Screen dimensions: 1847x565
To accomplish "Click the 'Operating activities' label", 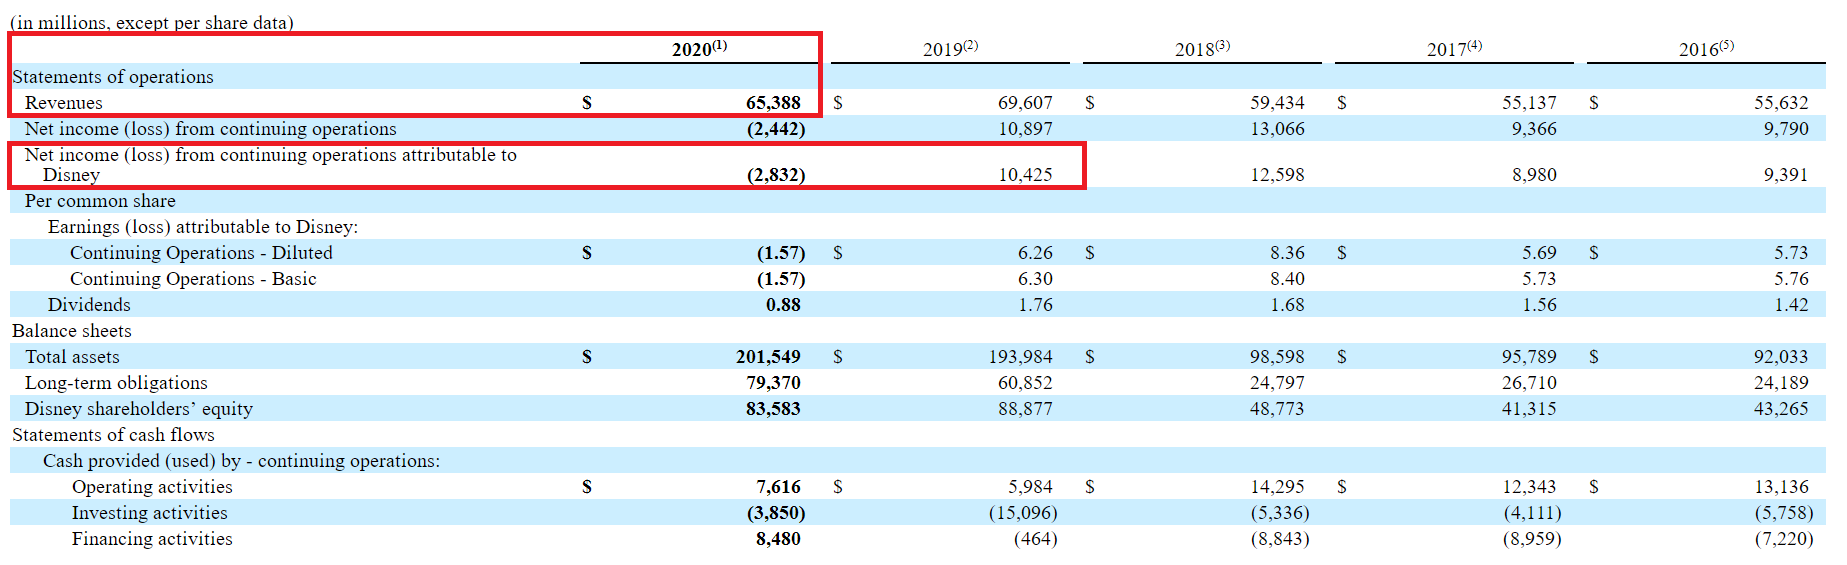I will click(x=152, y=487).
